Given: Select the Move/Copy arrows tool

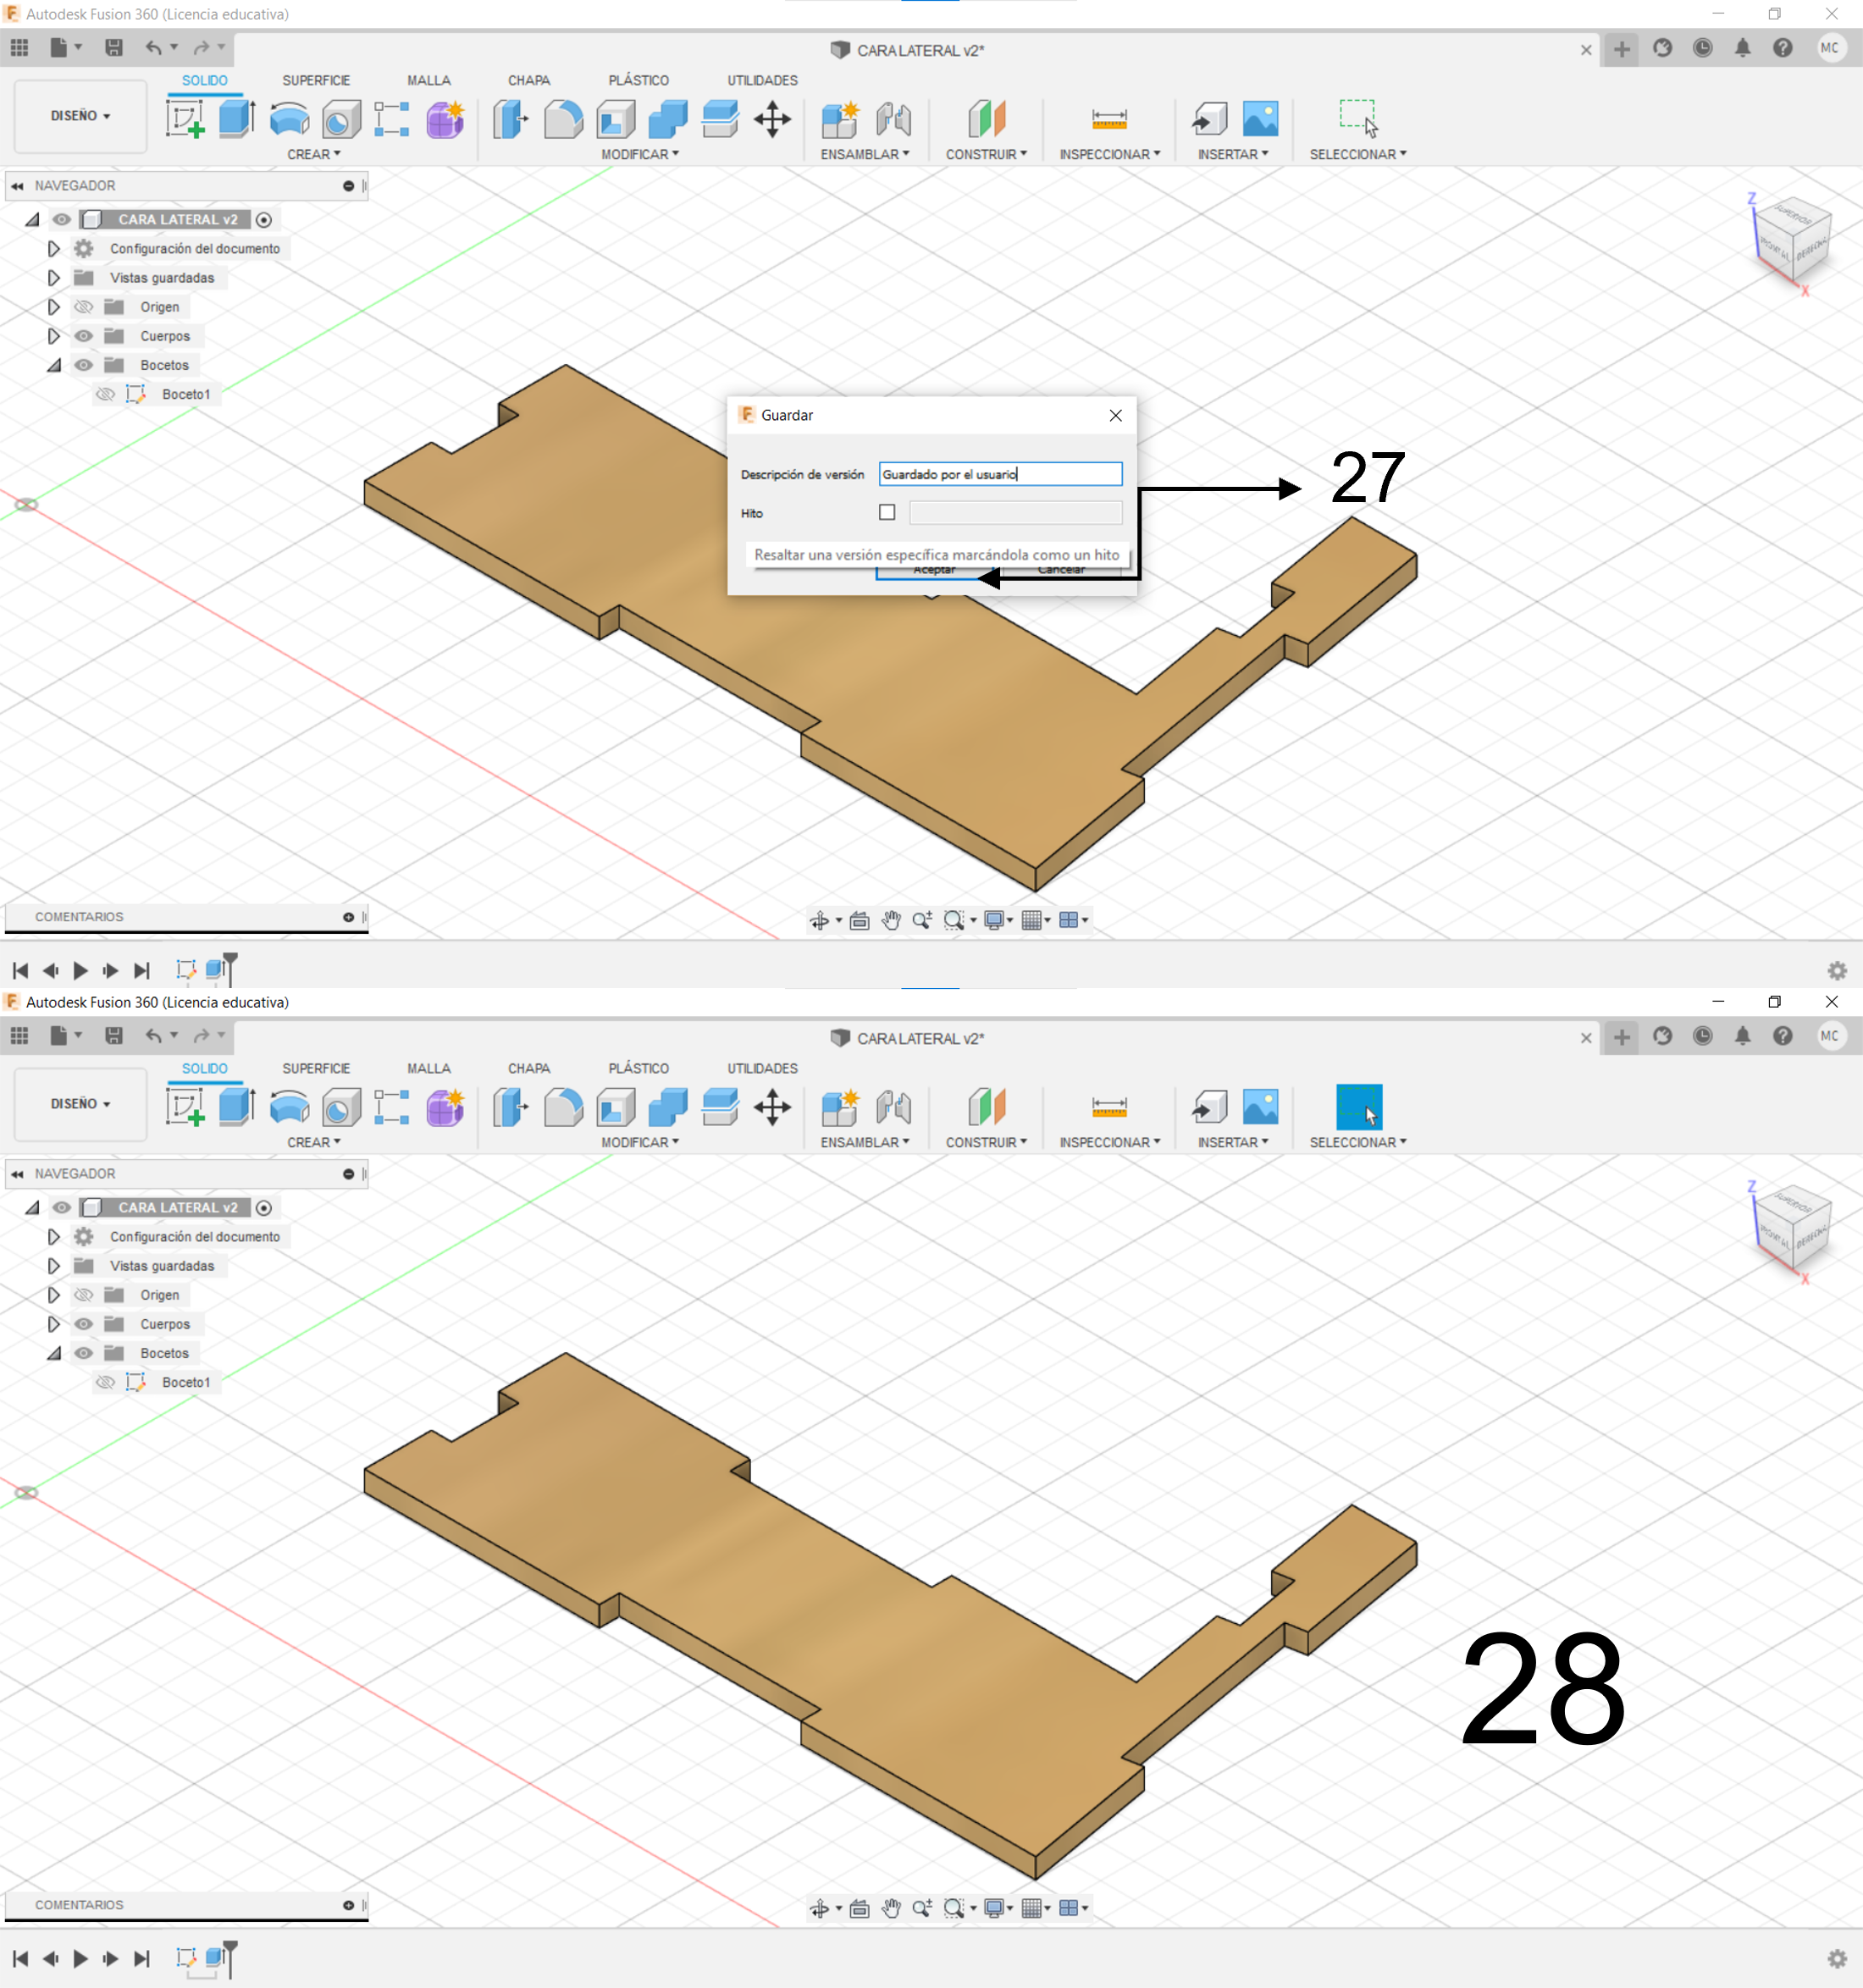Looking at the screenshot, I should pyautogui.click(x=772, y=119).
